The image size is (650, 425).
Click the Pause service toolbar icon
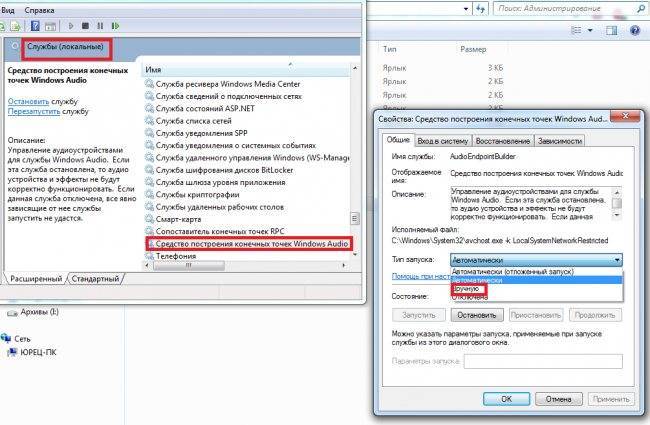point(100,26)
